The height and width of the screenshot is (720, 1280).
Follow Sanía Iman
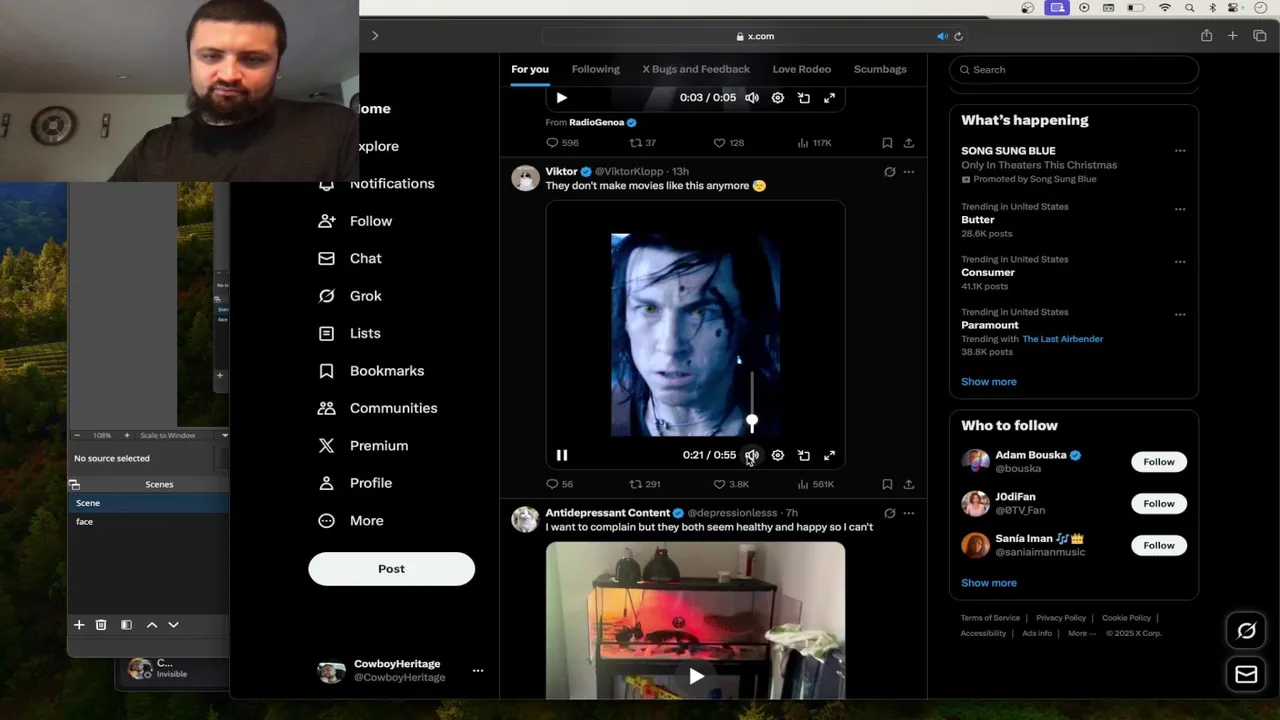pyautogui.click(x=1159, y=545)
